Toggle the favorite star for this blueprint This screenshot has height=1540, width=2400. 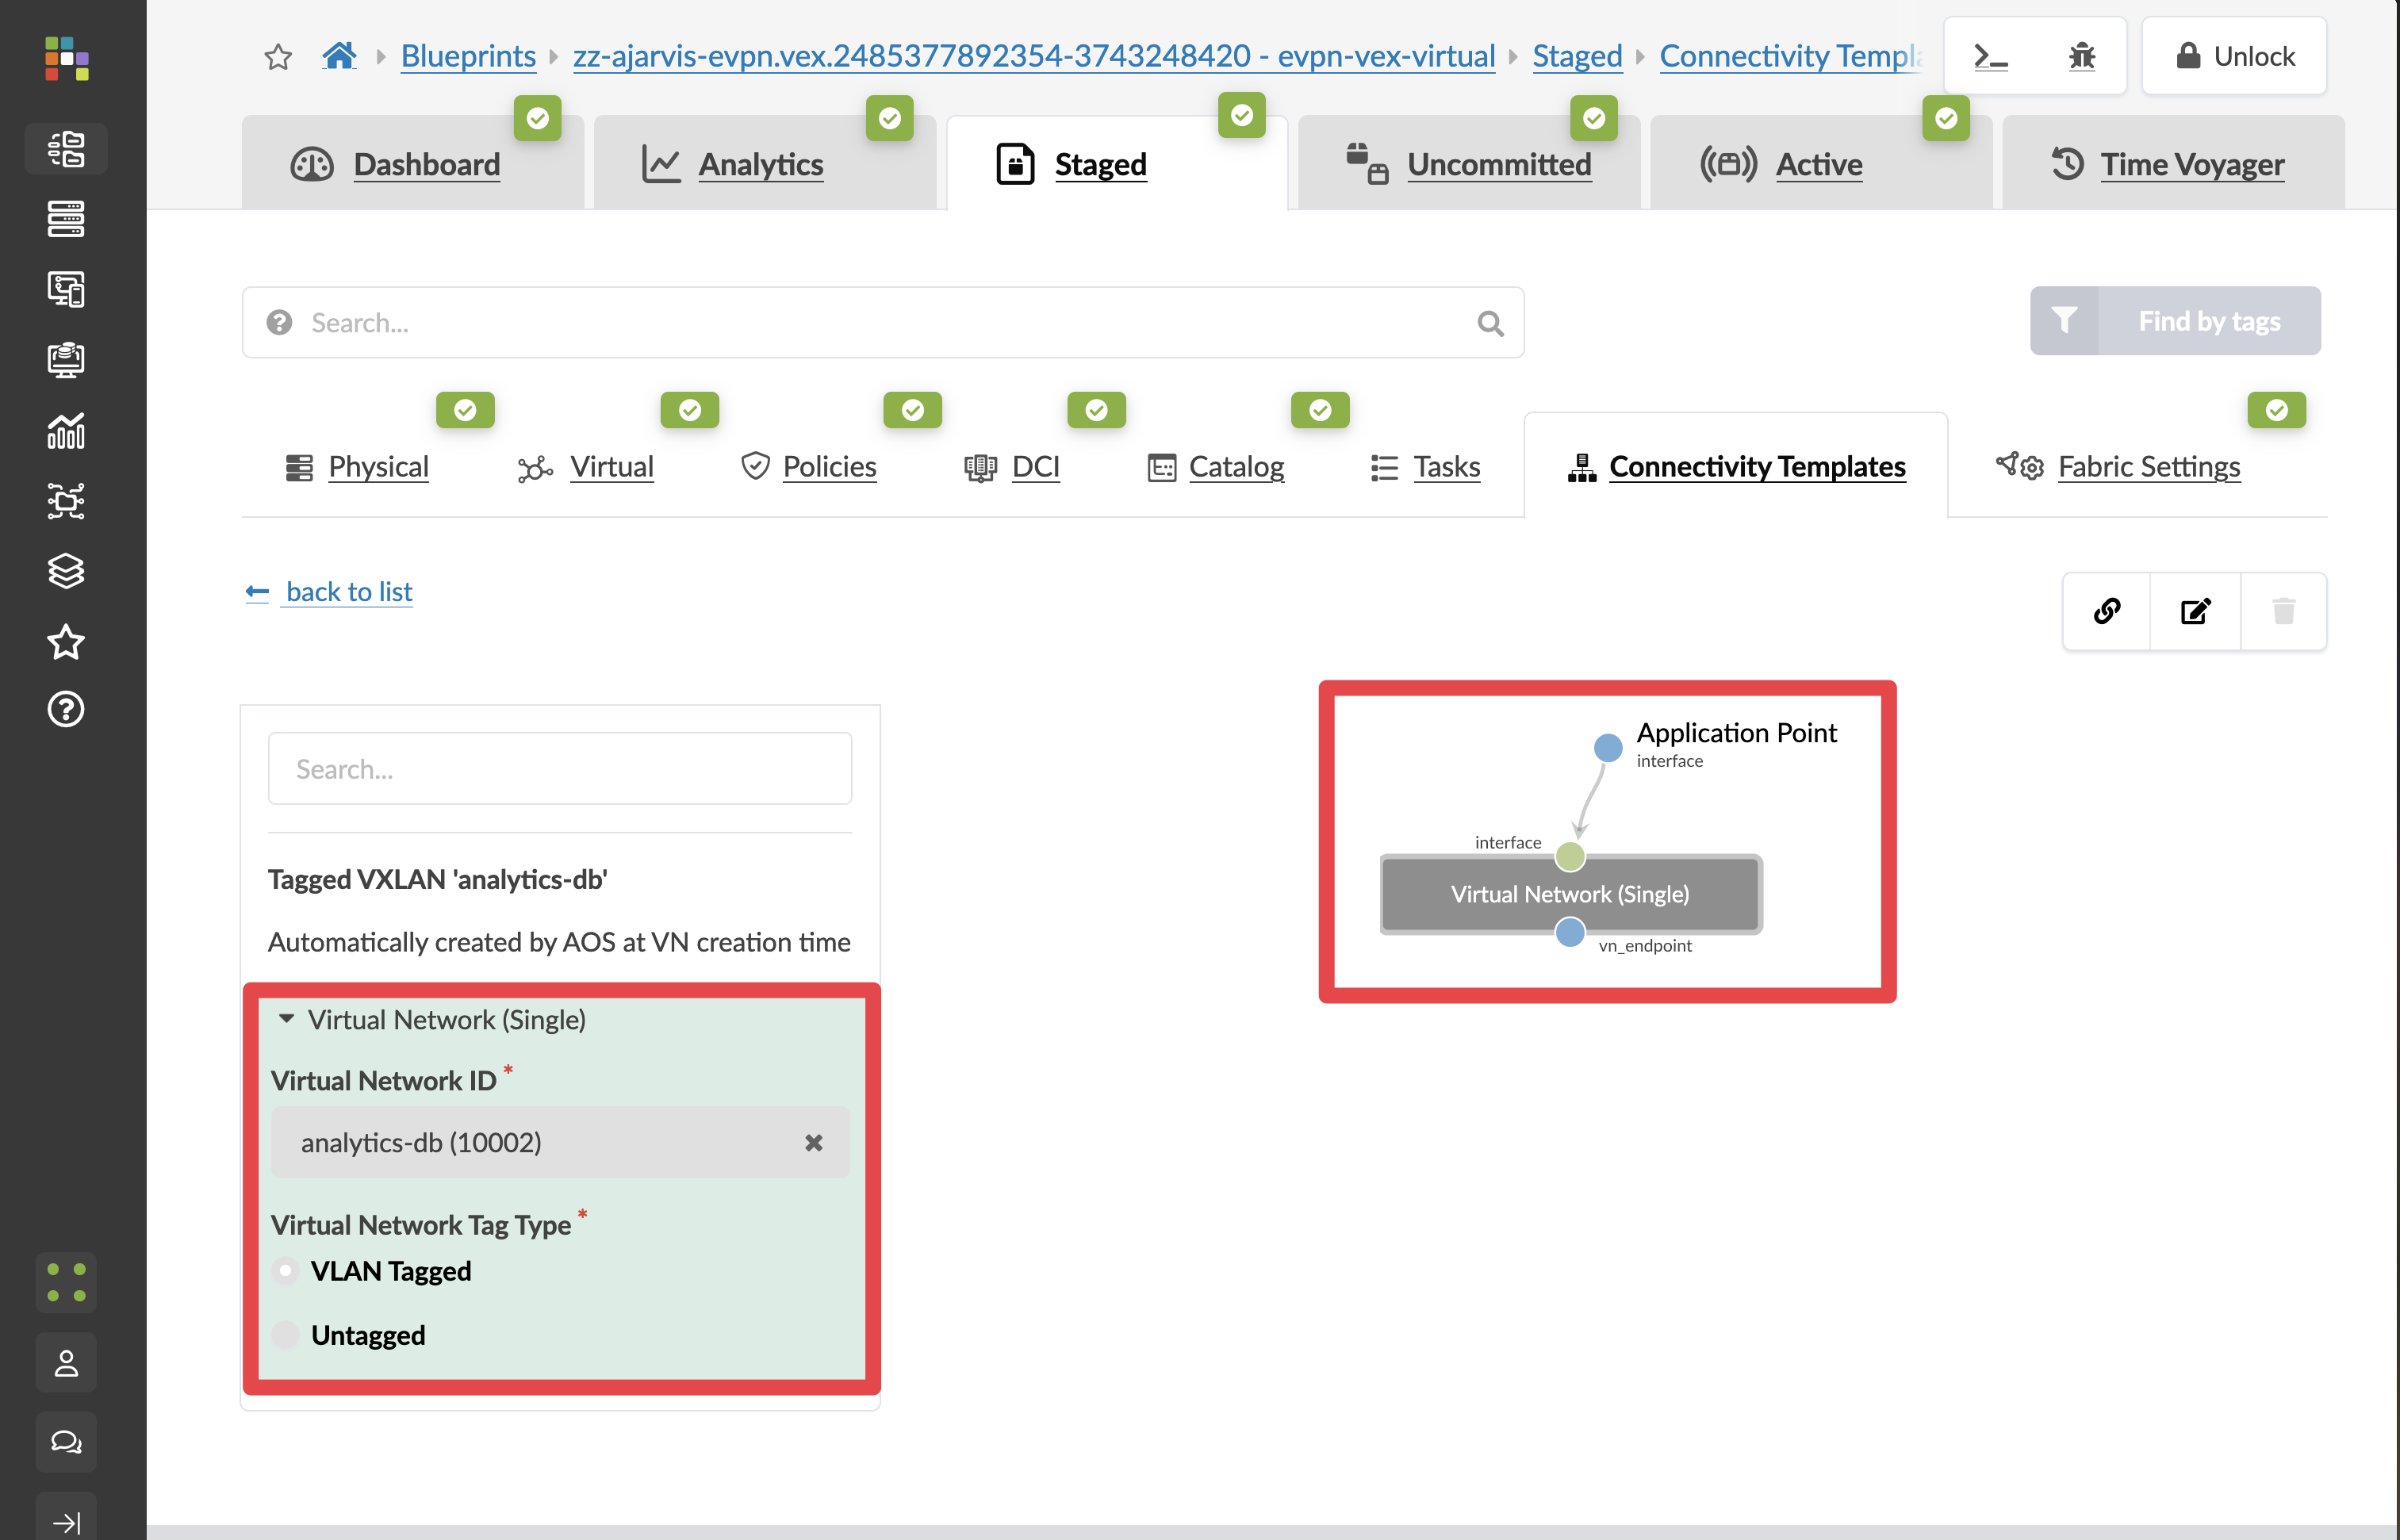(x=277, y=56)
